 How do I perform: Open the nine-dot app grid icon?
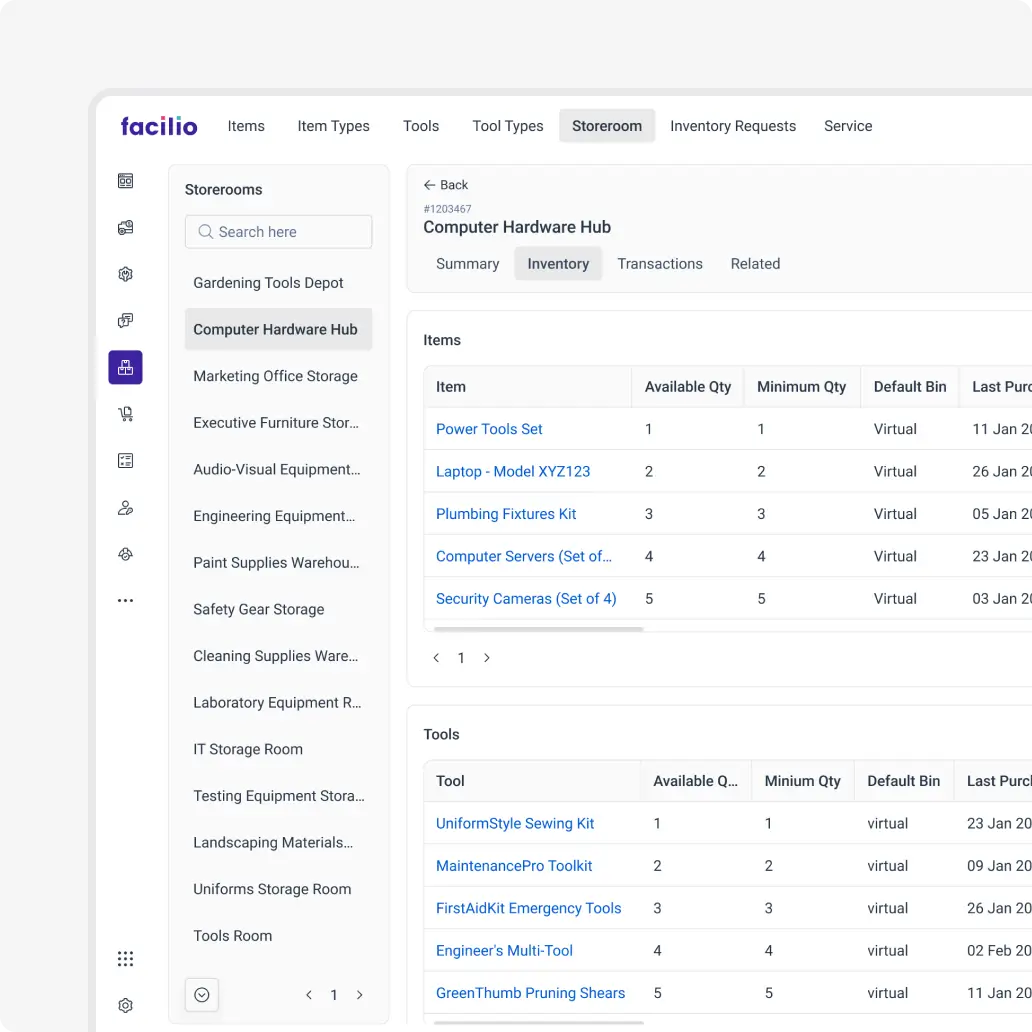click(x=125, y=959)
